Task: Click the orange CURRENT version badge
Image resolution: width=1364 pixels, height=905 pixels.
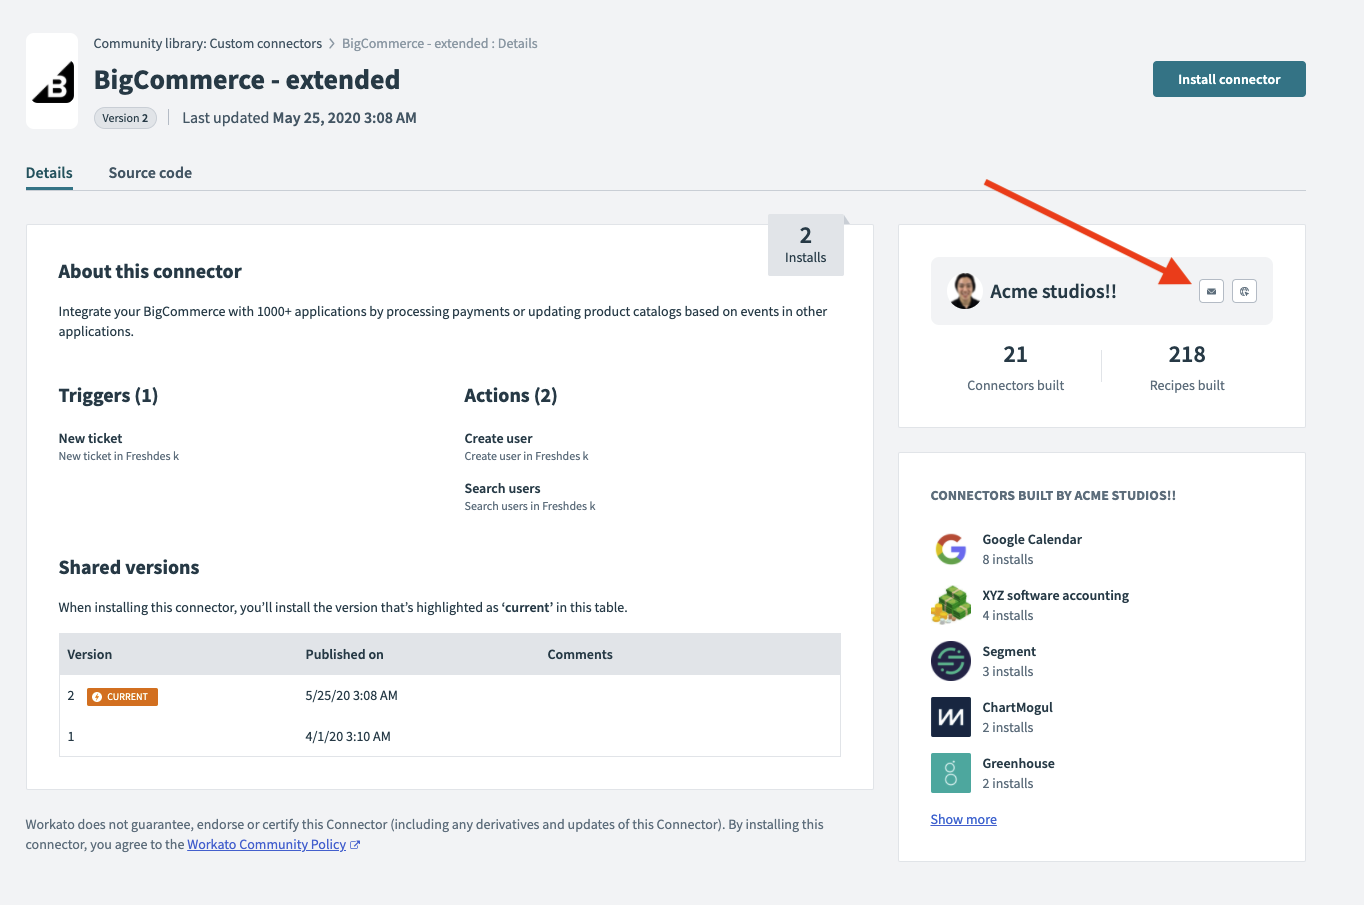Action: 122,697
